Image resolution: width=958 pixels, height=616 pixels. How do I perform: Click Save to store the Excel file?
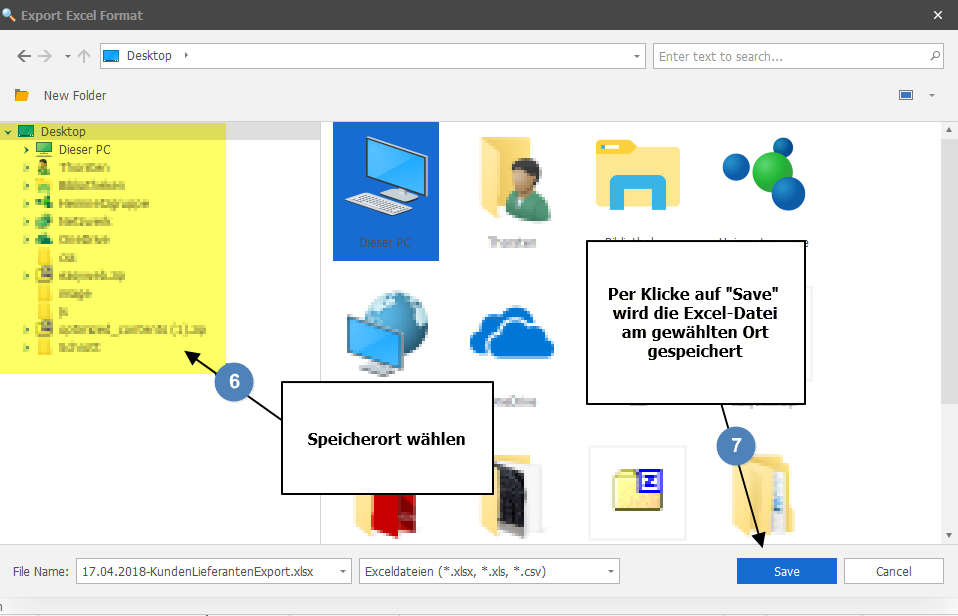pos(786,571)
